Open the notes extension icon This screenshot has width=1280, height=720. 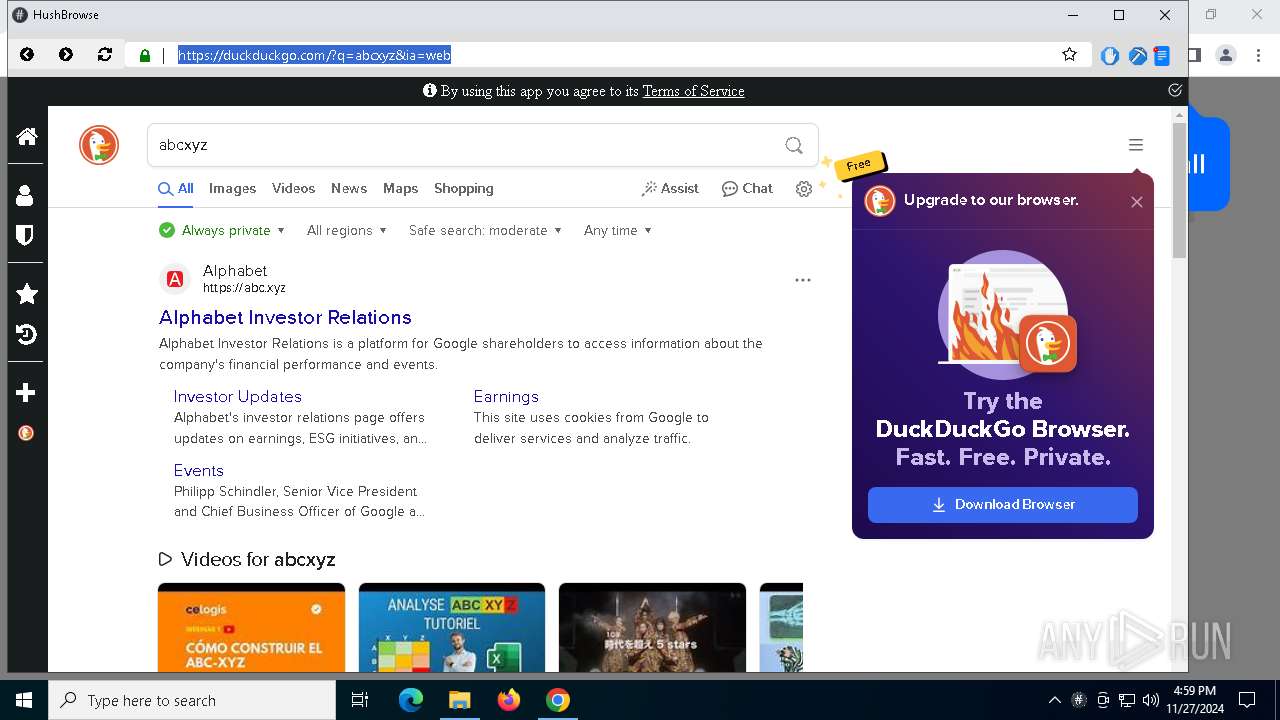tap(1162, 56)
